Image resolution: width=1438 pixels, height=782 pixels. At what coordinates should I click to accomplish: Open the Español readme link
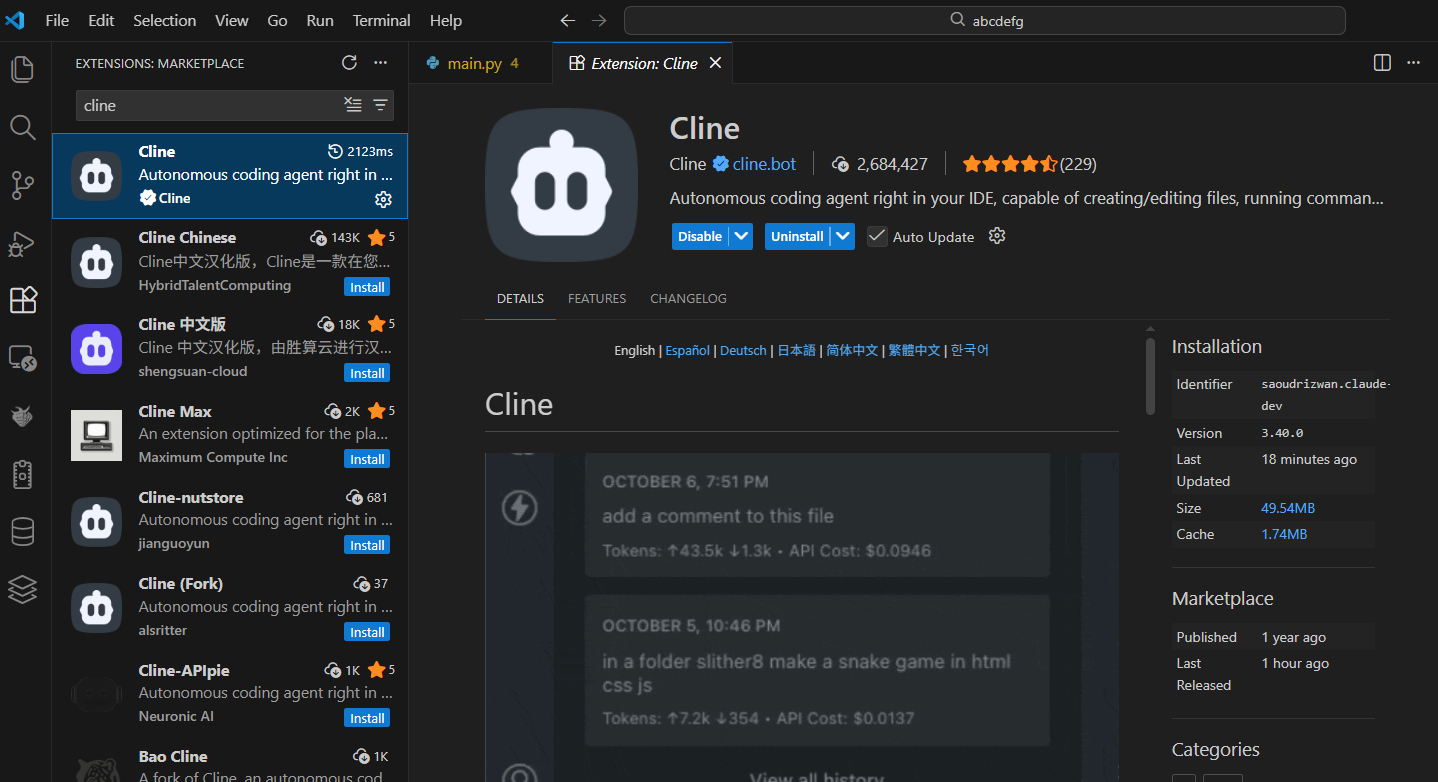tap(688, 350)
